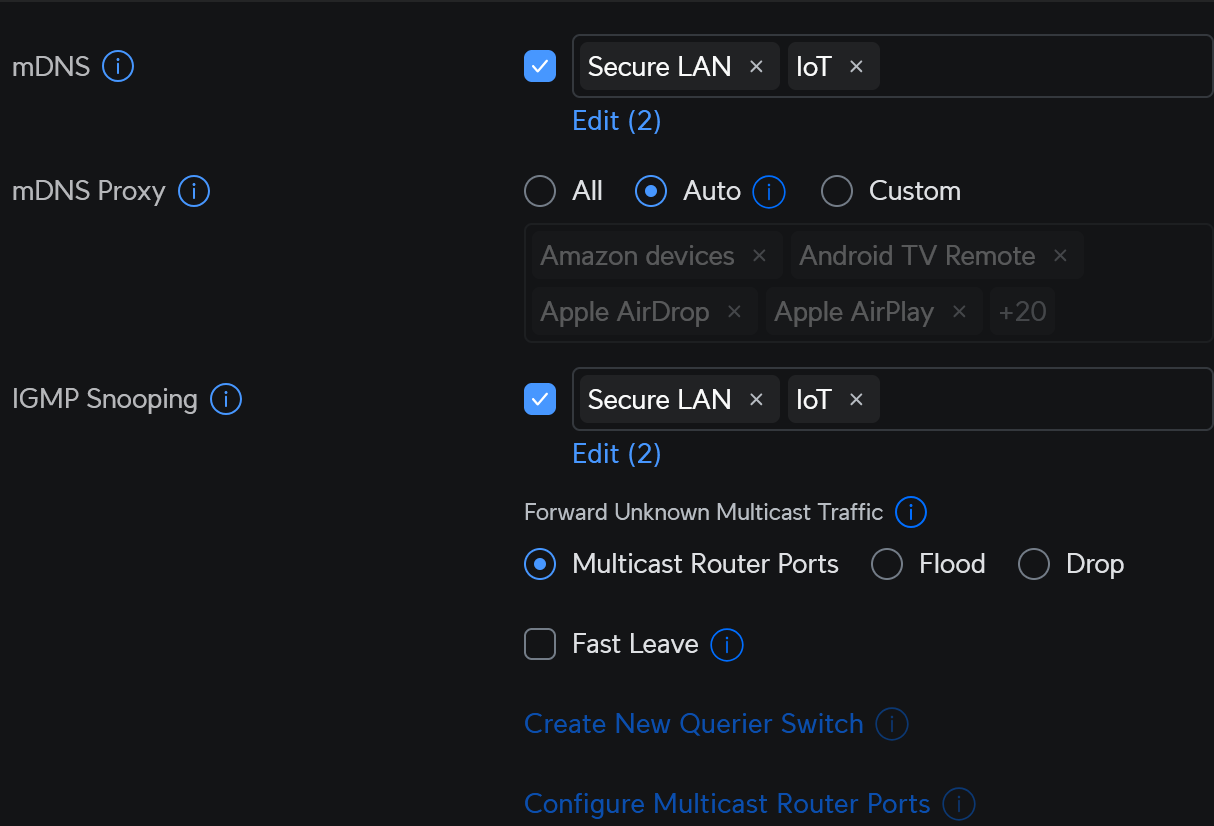Uncheck the IGMP Snooping checkbox
1214x826 pixels.
pos(540,400)
